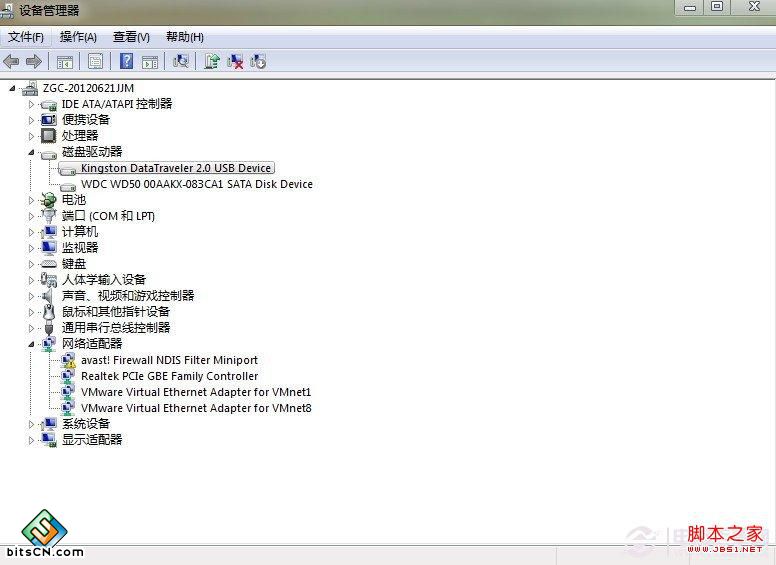Click the mouse (鼠标和其他指针设备) icon
Image resolution: width=776 pixels, height=565 pixels.
tap(48, 312)
